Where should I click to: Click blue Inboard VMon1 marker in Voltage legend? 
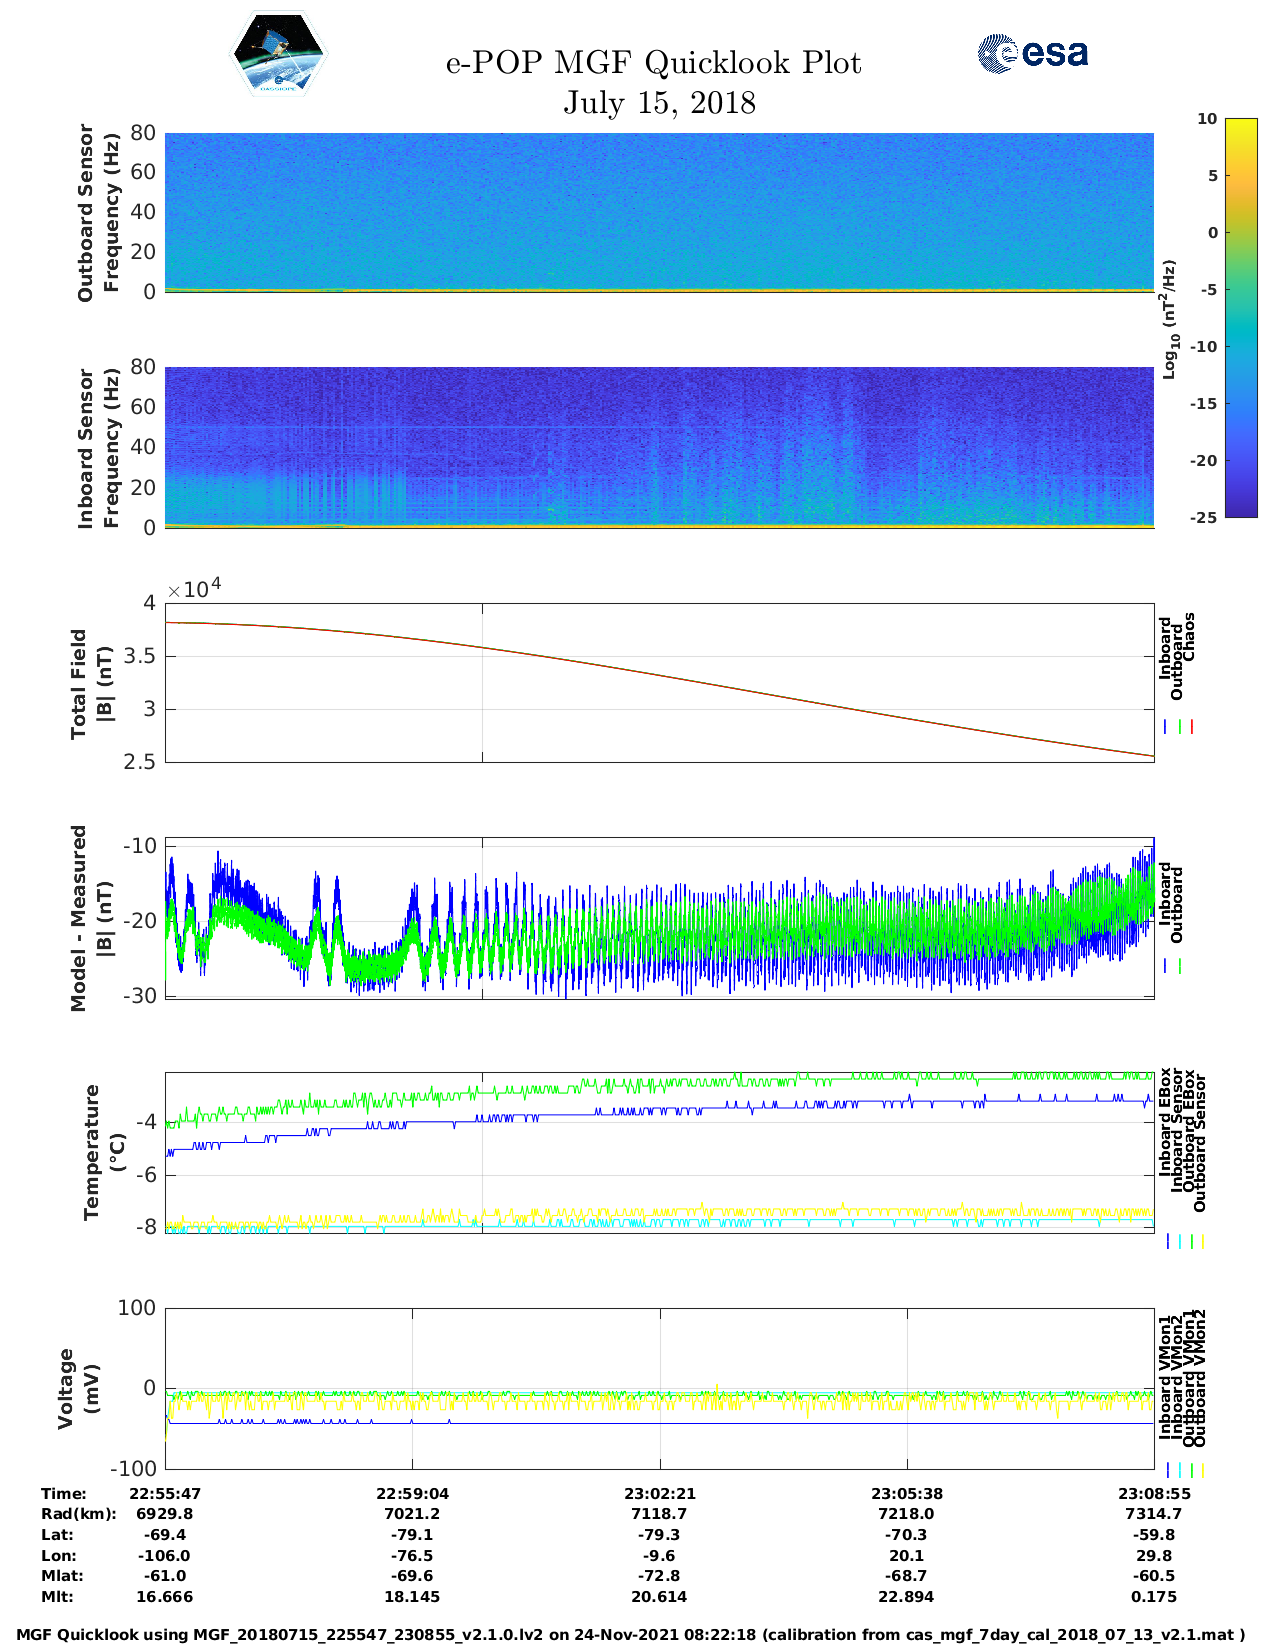coord(1167,1470)
